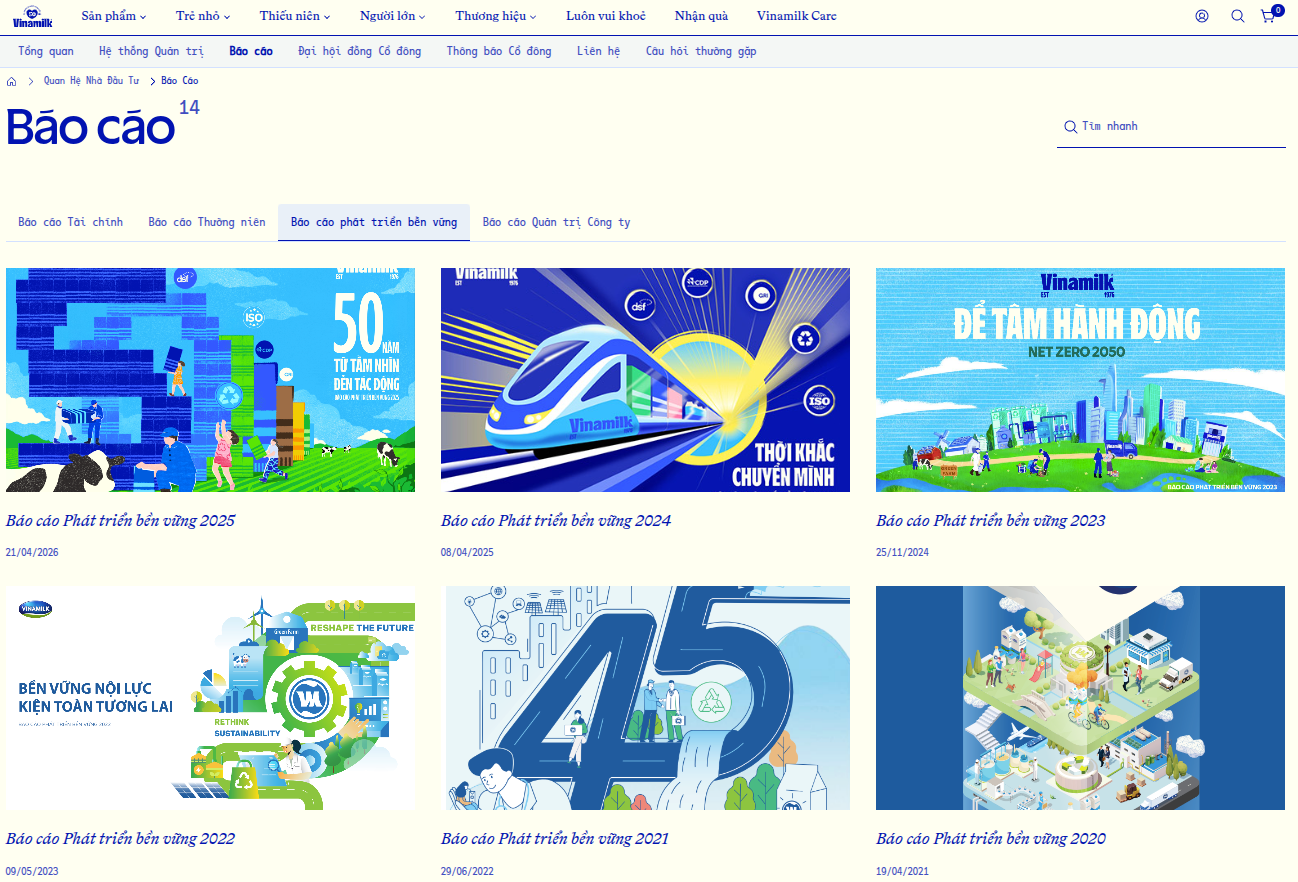
Task: Open the Luôn vui khoẻ menu item
Action: [606, 16]
